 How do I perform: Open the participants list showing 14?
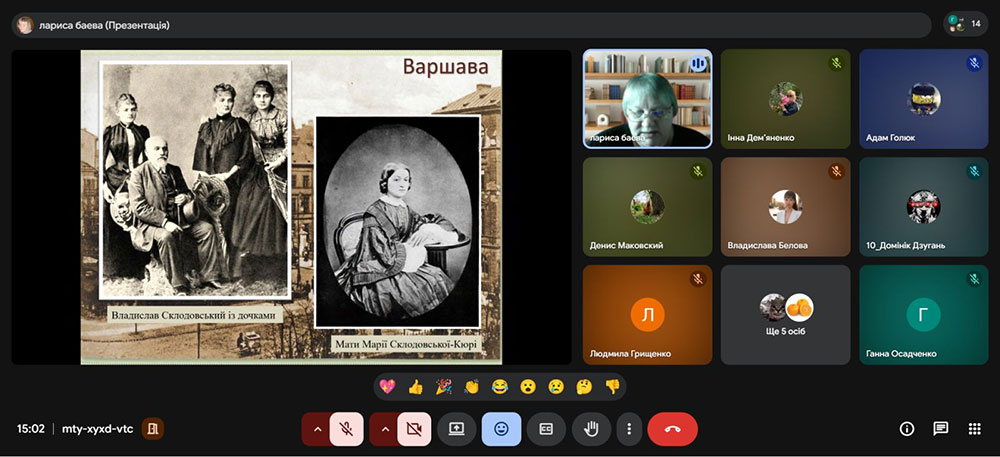(966, 24)
